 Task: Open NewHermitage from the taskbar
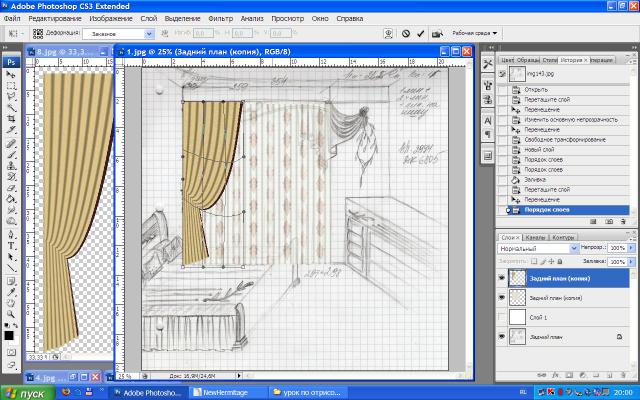coord(230,393)
